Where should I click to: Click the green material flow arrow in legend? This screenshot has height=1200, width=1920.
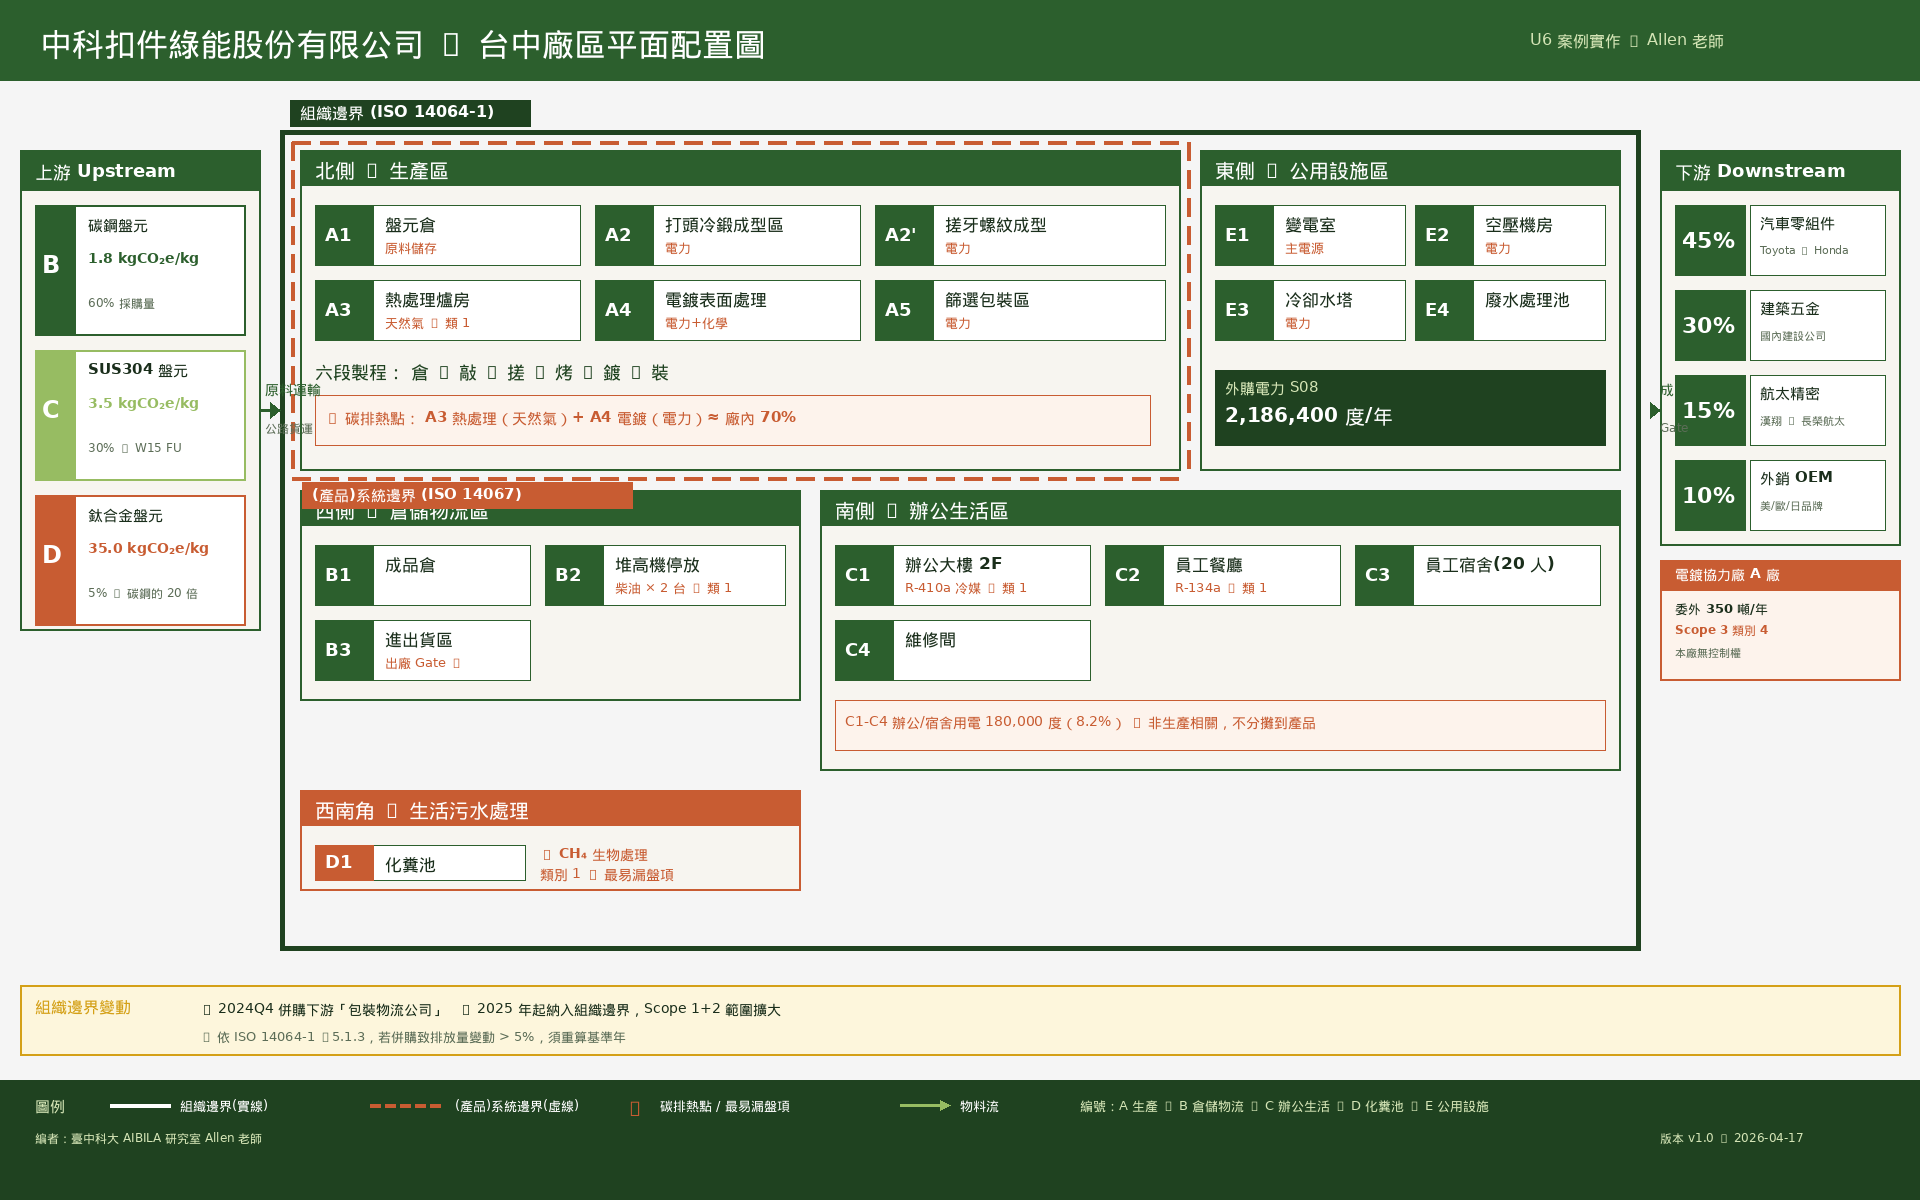925,1106
